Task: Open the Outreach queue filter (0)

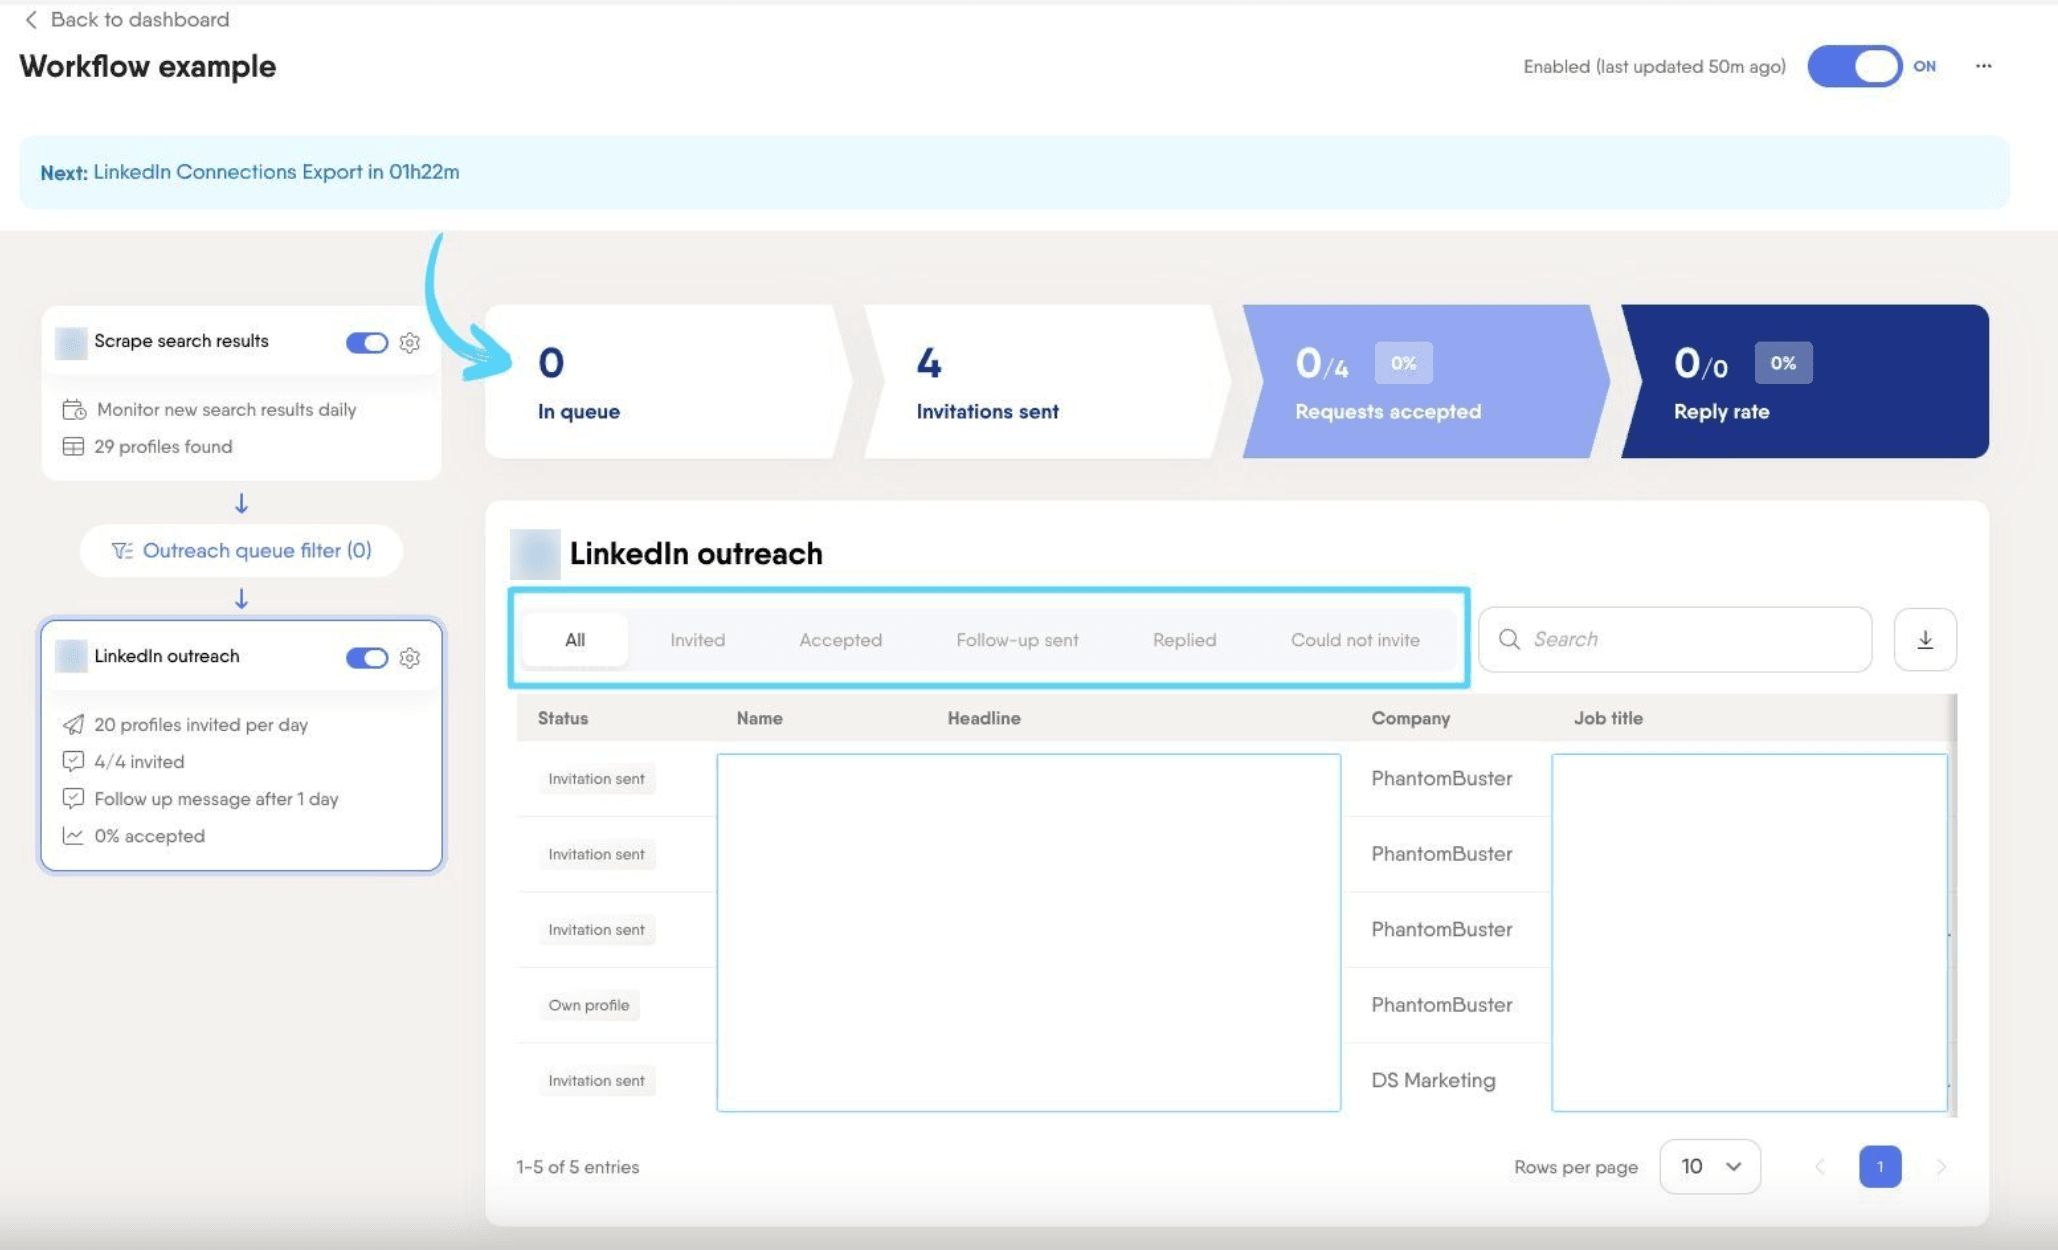Action: click(241, 550)
